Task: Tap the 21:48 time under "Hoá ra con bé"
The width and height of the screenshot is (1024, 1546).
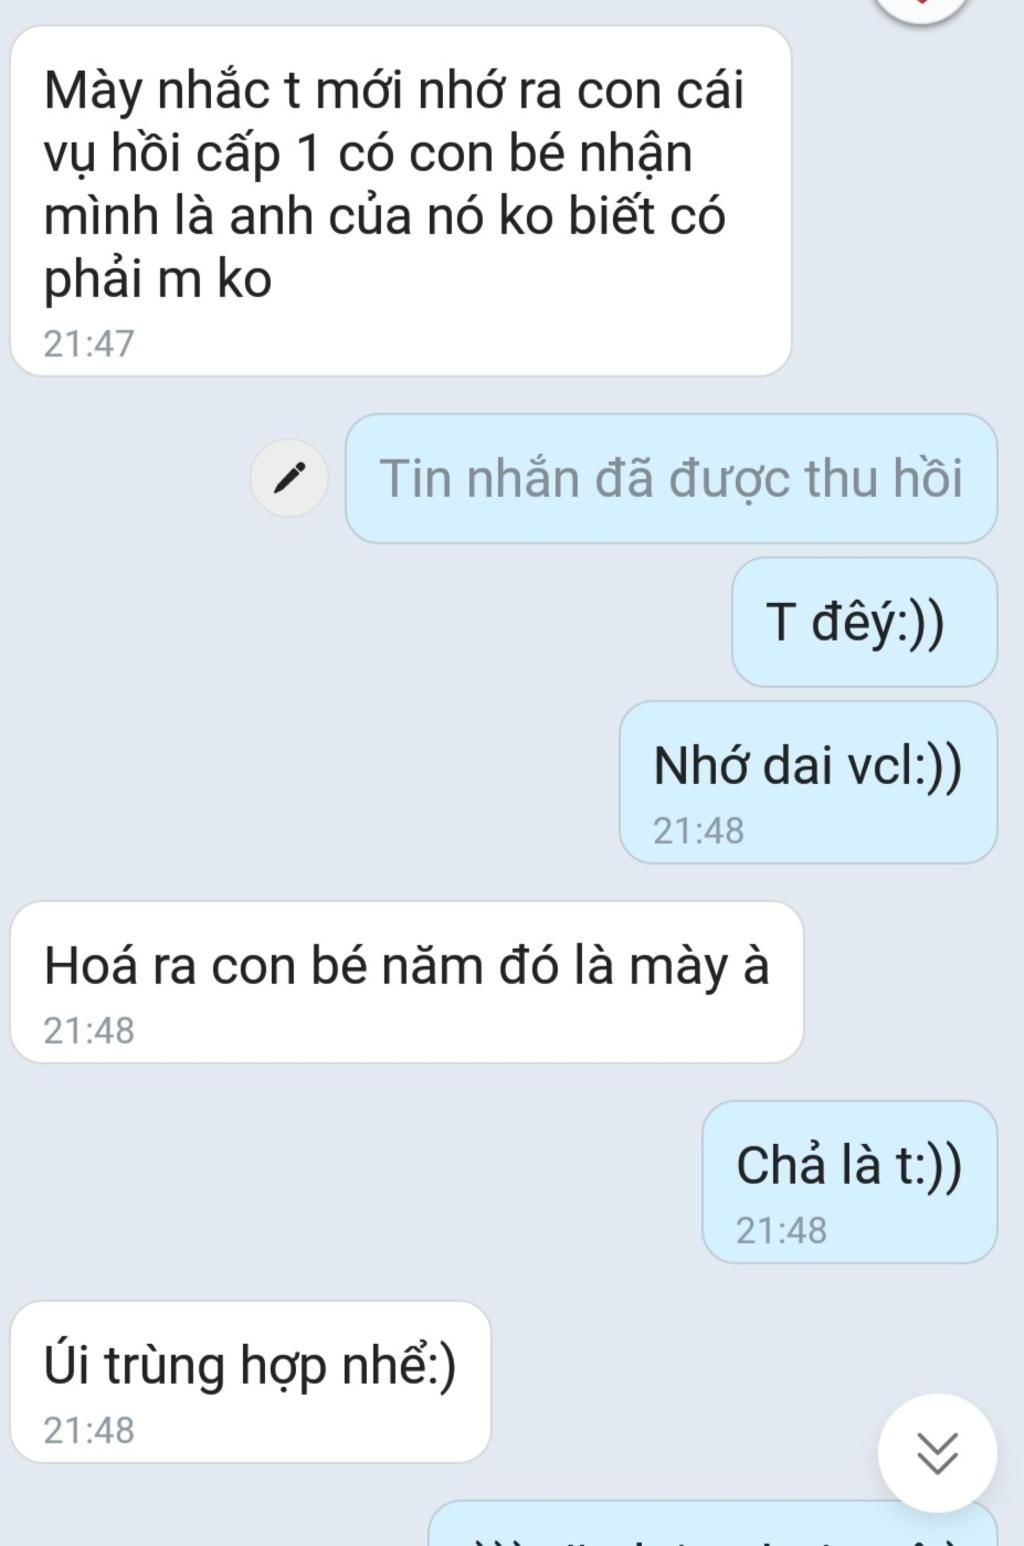Action: tap(88, 1030)
